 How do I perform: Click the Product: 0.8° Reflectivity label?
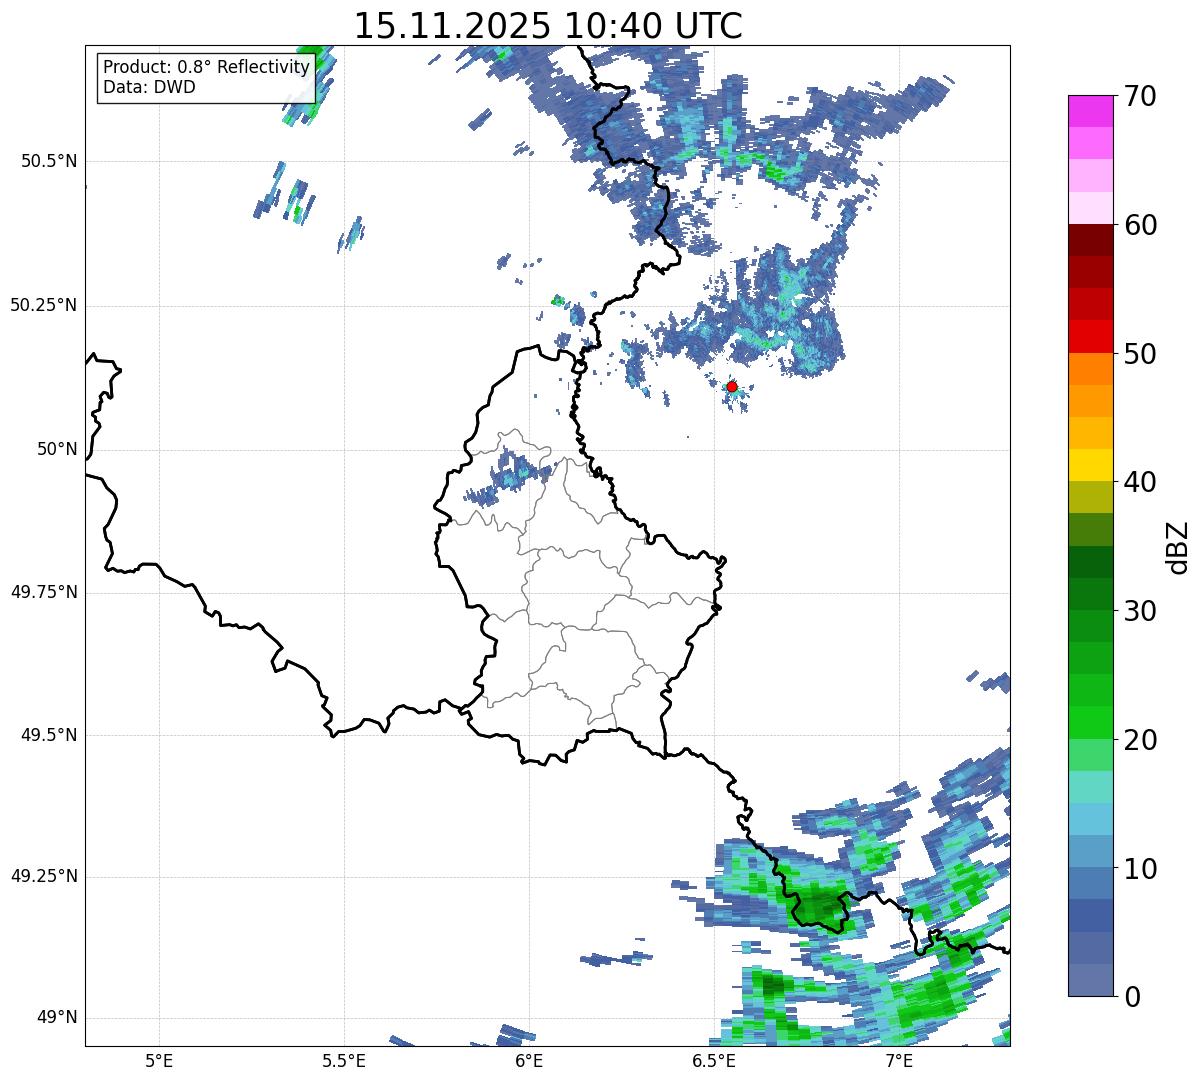pos(207,67)
